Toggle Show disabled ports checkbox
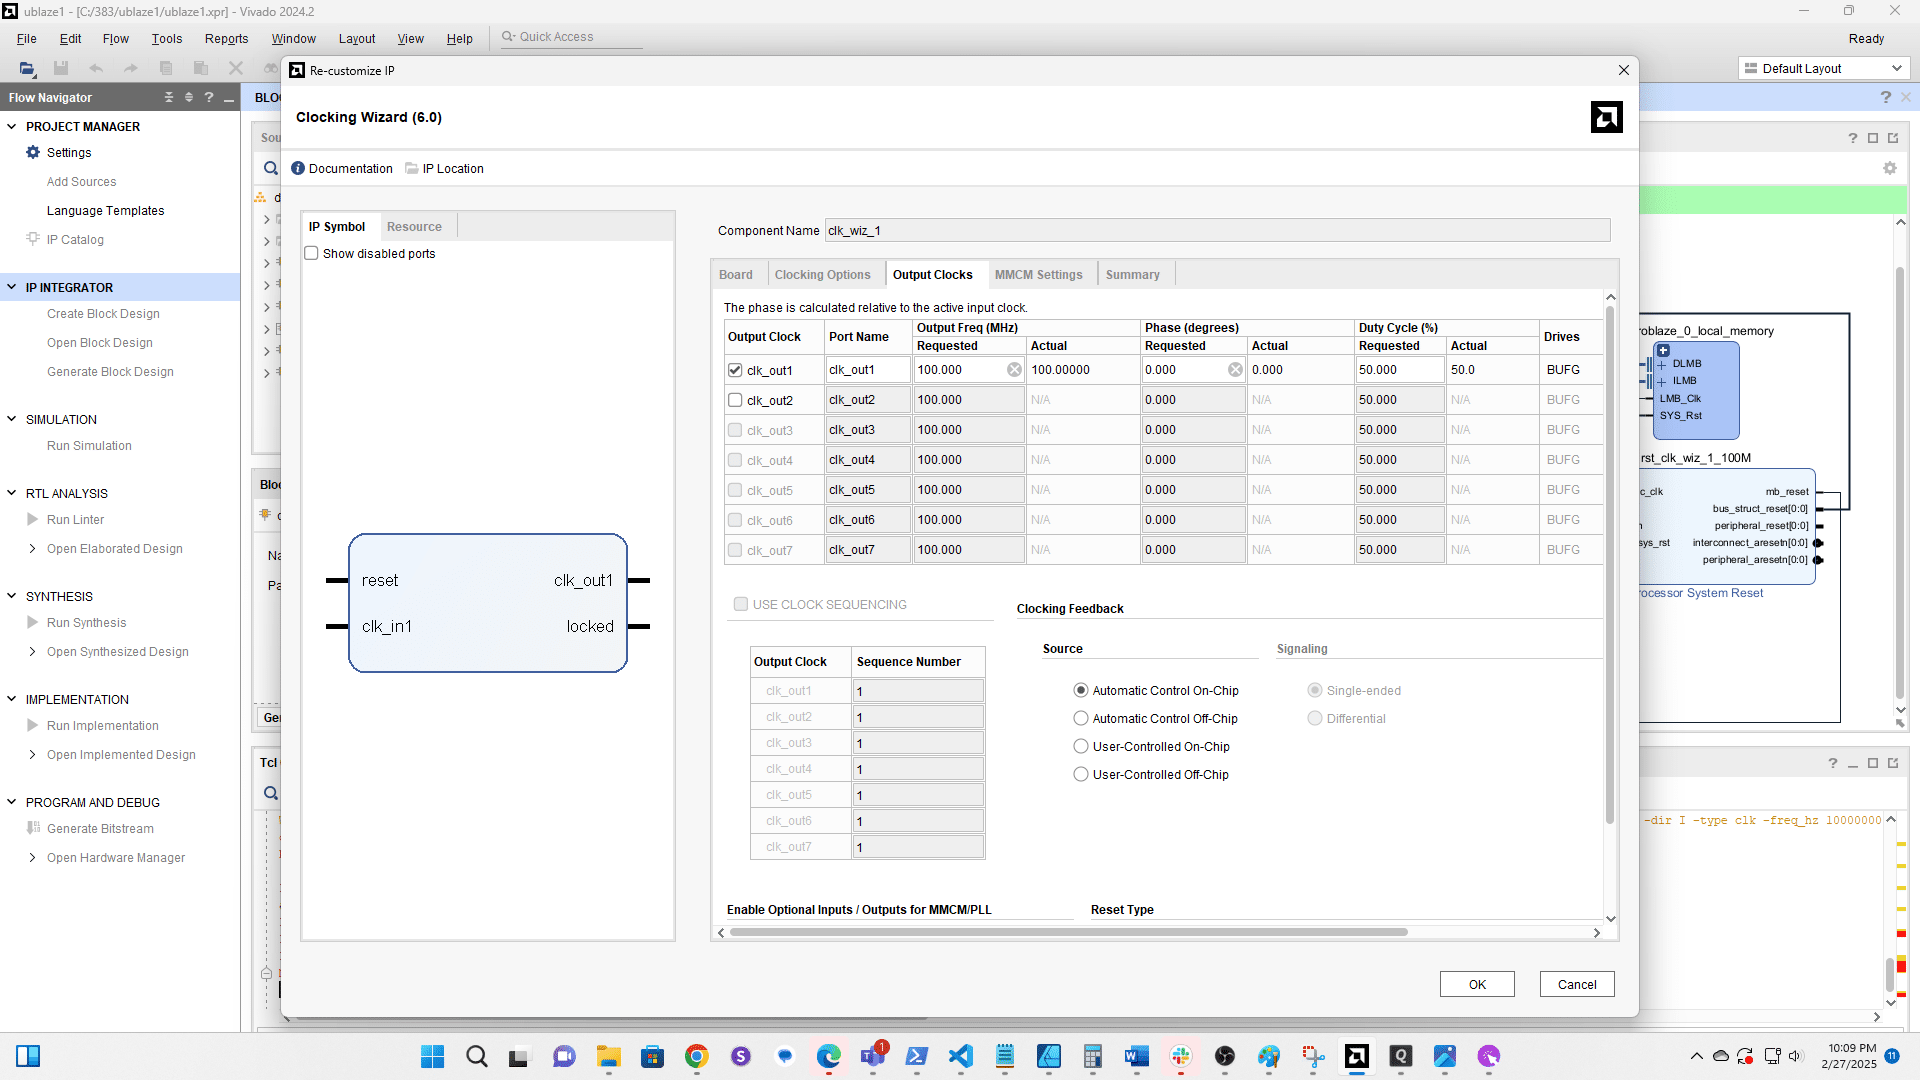This screenshot has height=1080, width=1920. (x=312, y=254)
